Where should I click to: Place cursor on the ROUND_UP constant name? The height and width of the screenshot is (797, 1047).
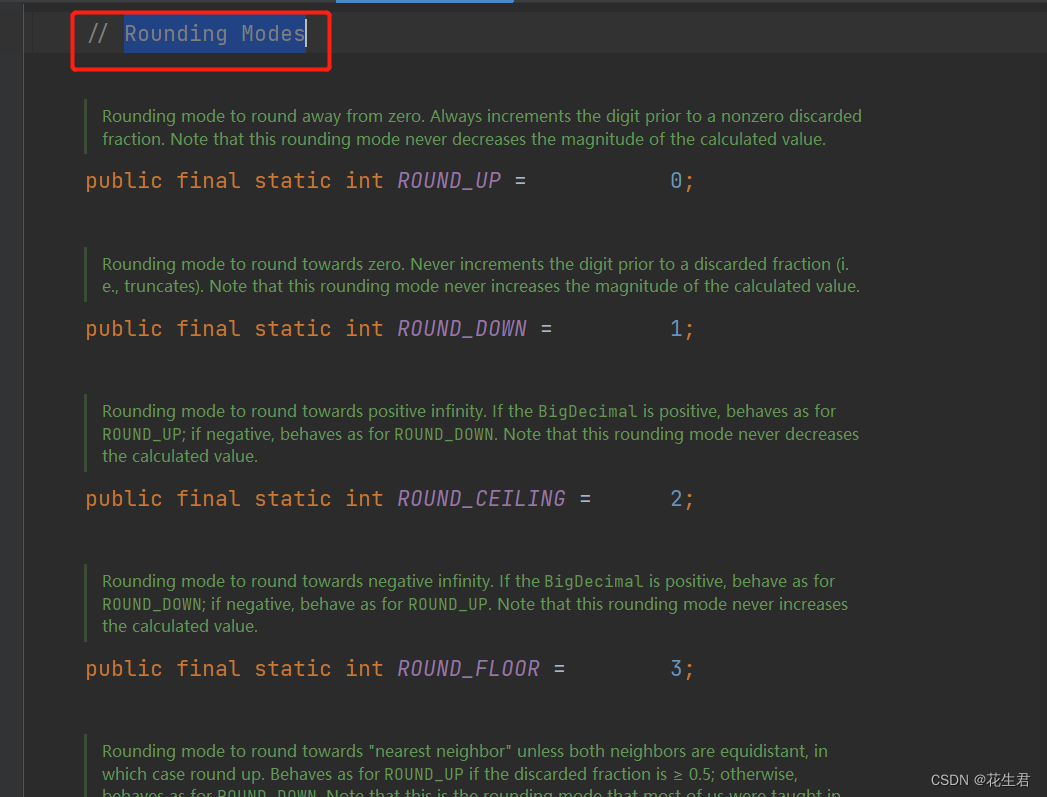tap(448, 180)
